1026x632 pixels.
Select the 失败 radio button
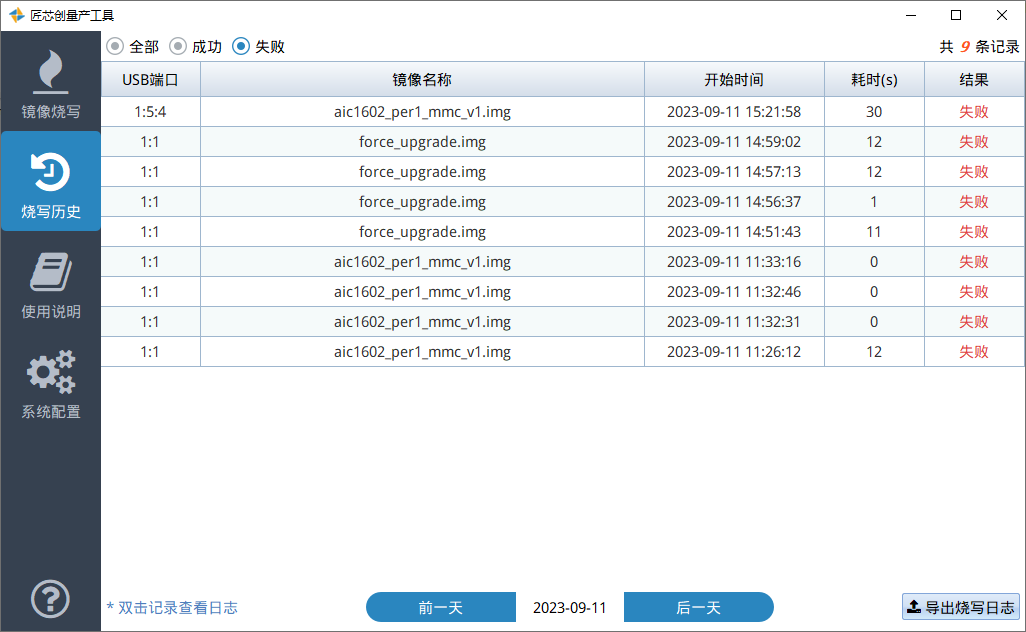pyautogui.click(x=241, y=46)
